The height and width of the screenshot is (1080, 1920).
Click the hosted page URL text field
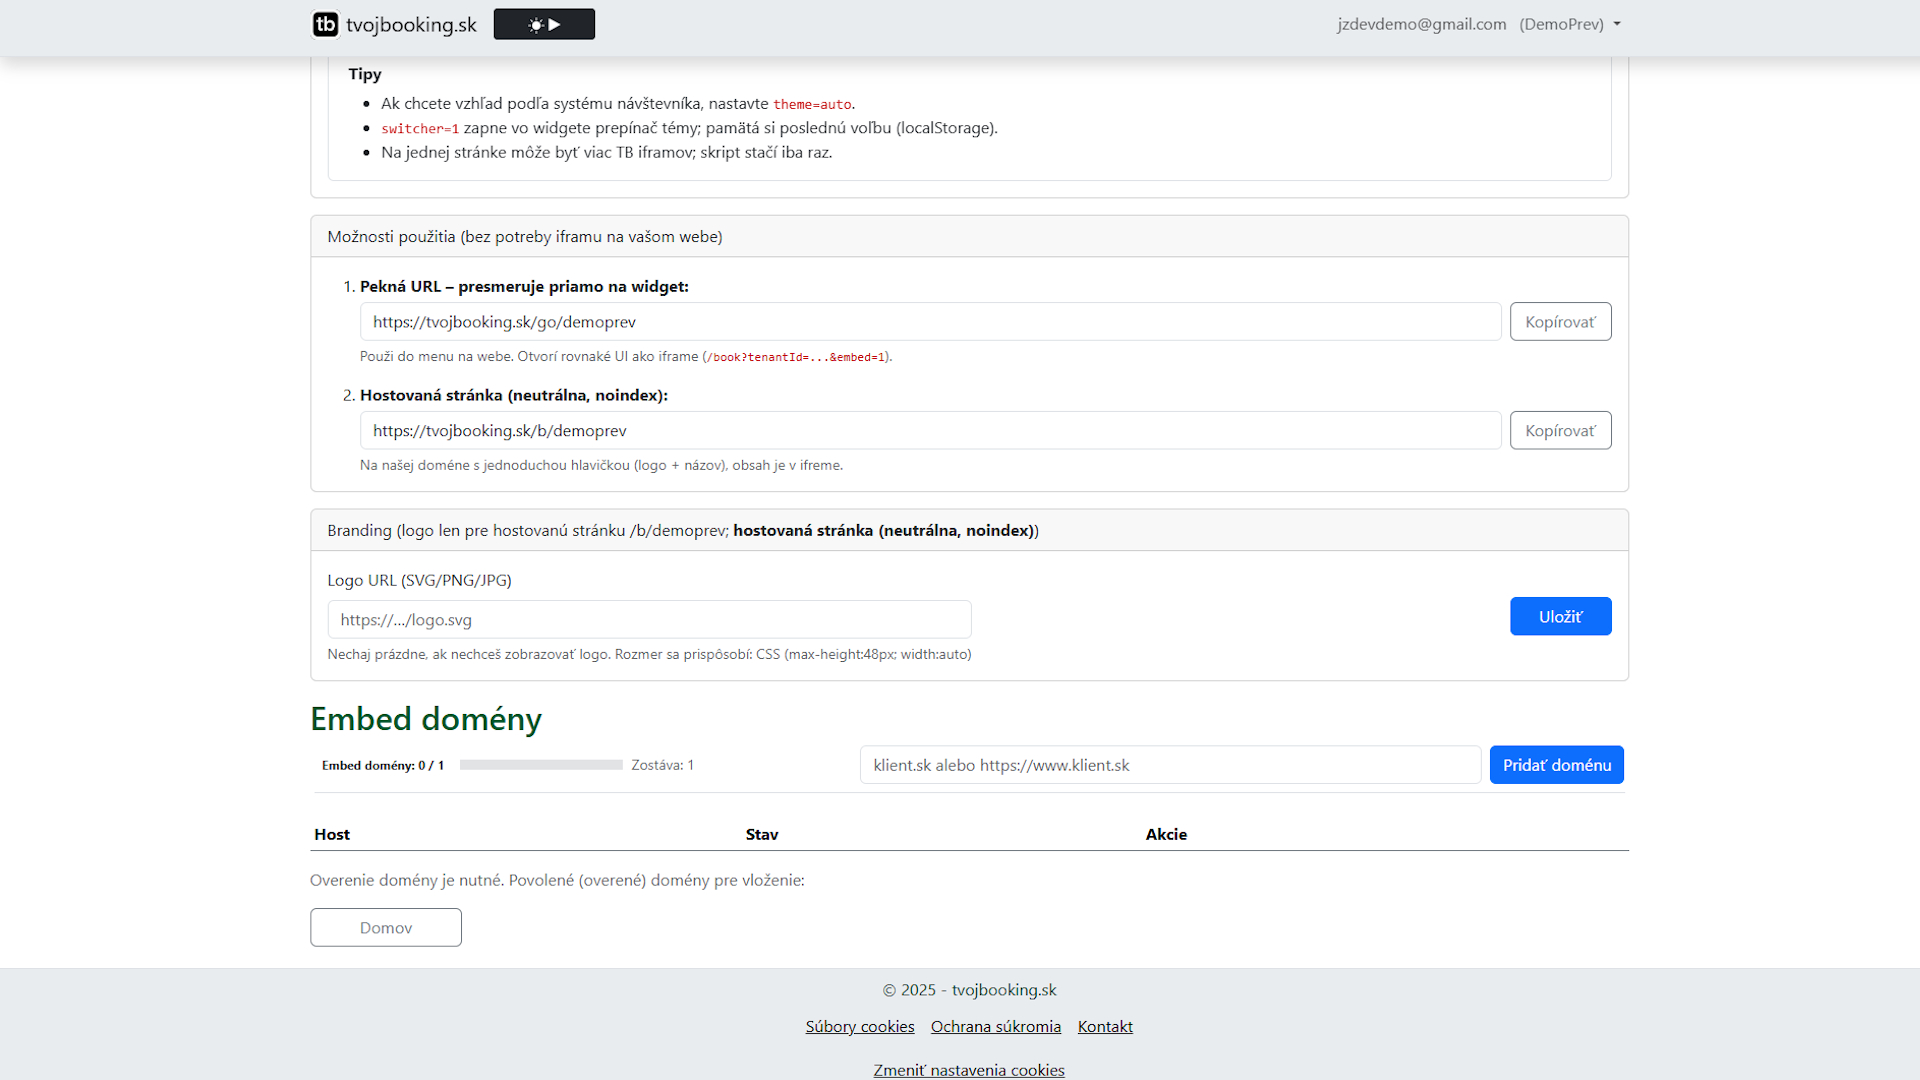click(x=930, y=431)
